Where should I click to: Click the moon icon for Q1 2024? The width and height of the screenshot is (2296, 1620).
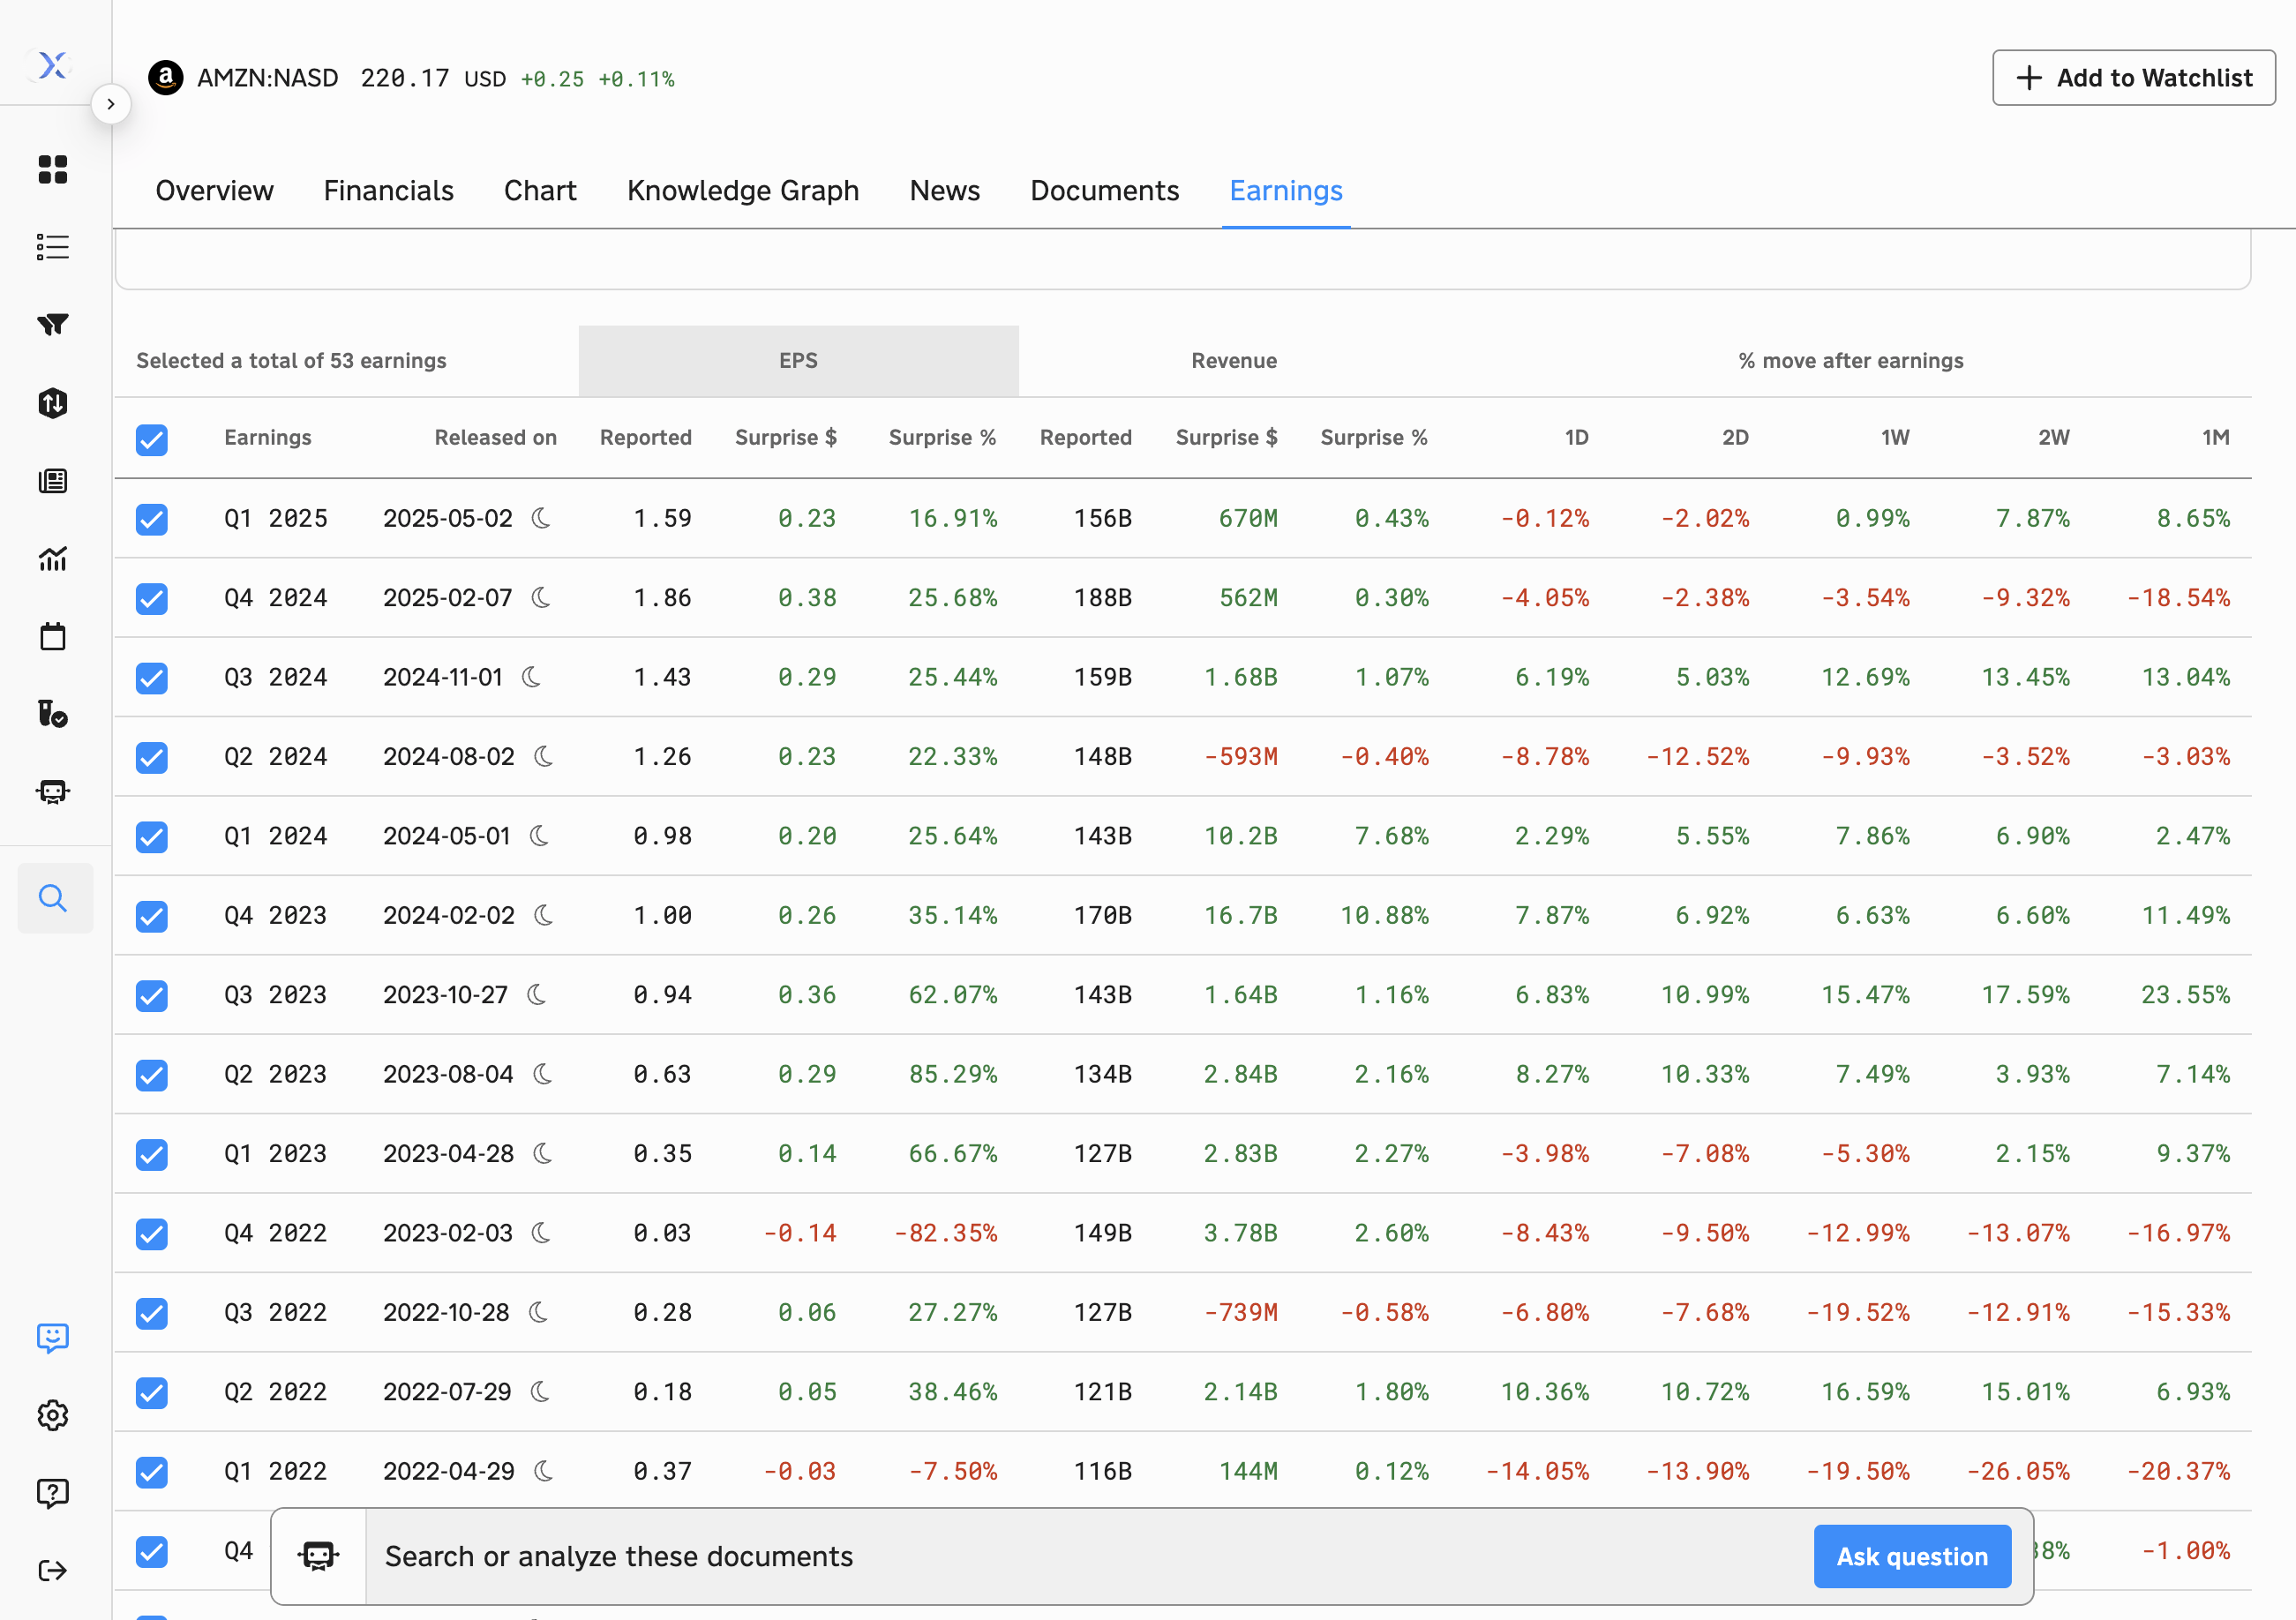pos(539,836)
